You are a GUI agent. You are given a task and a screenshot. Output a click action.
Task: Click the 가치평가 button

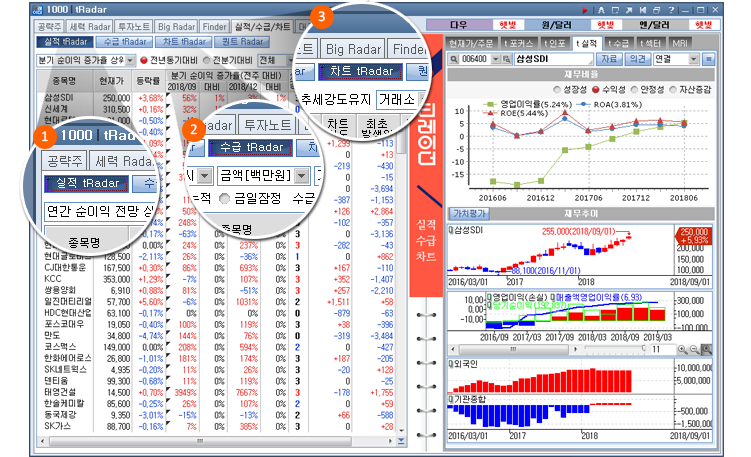coord(469,214)
